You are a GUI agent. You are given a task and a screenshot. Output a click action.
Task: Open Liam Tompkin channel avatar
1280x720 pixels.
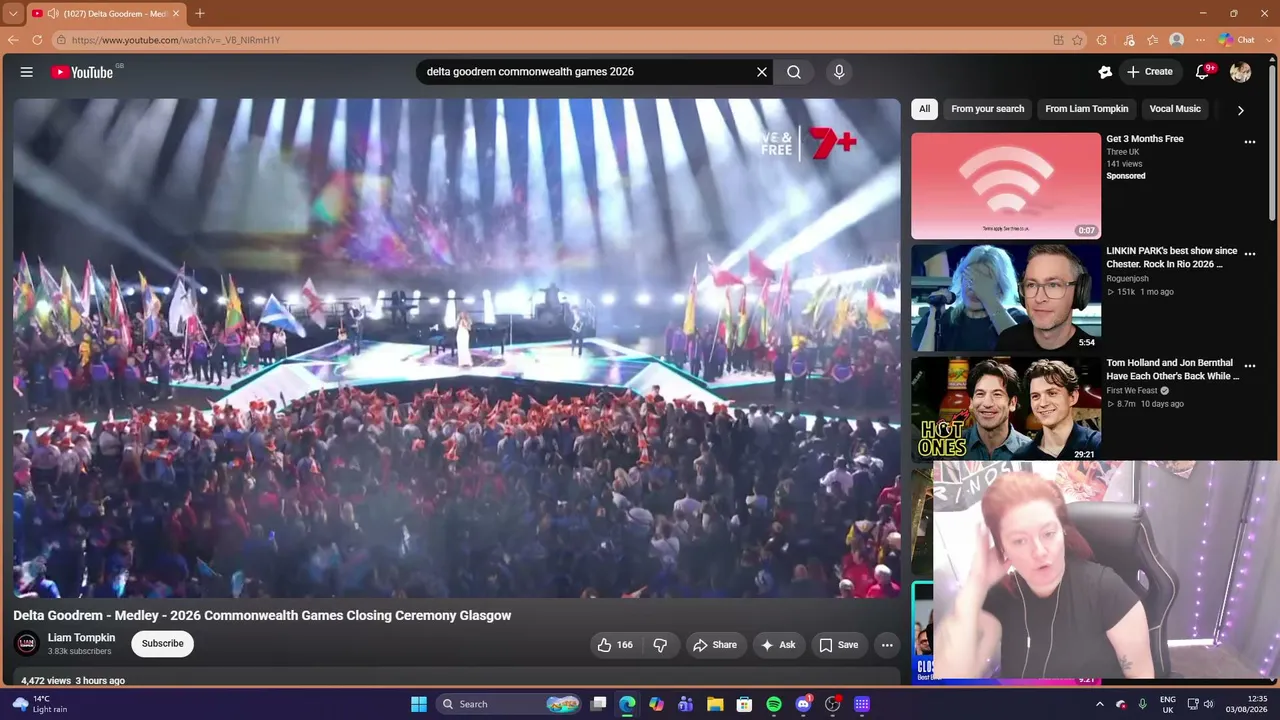(x=27, y=643)
